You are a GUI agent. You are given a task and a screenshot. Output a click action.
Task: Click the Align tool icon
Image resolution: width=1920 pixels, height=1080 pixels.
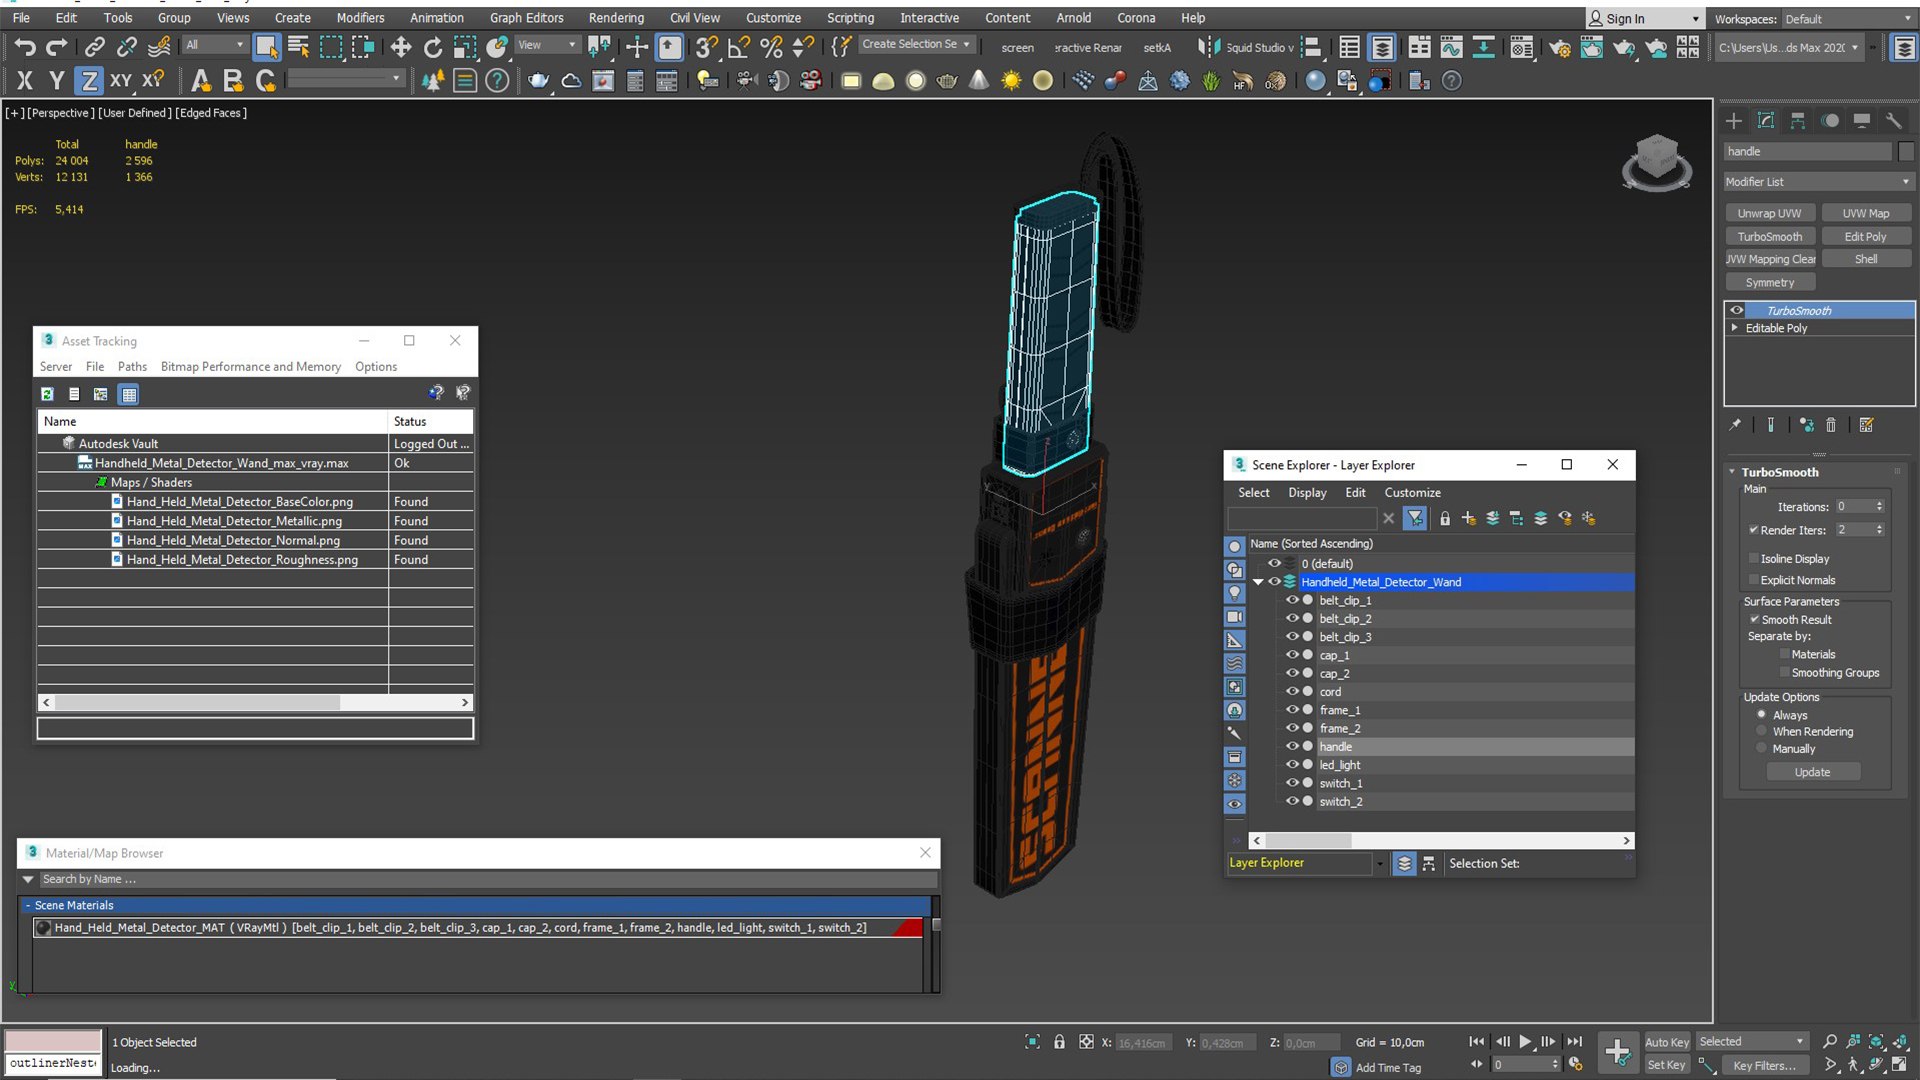tap(1312, 47)
